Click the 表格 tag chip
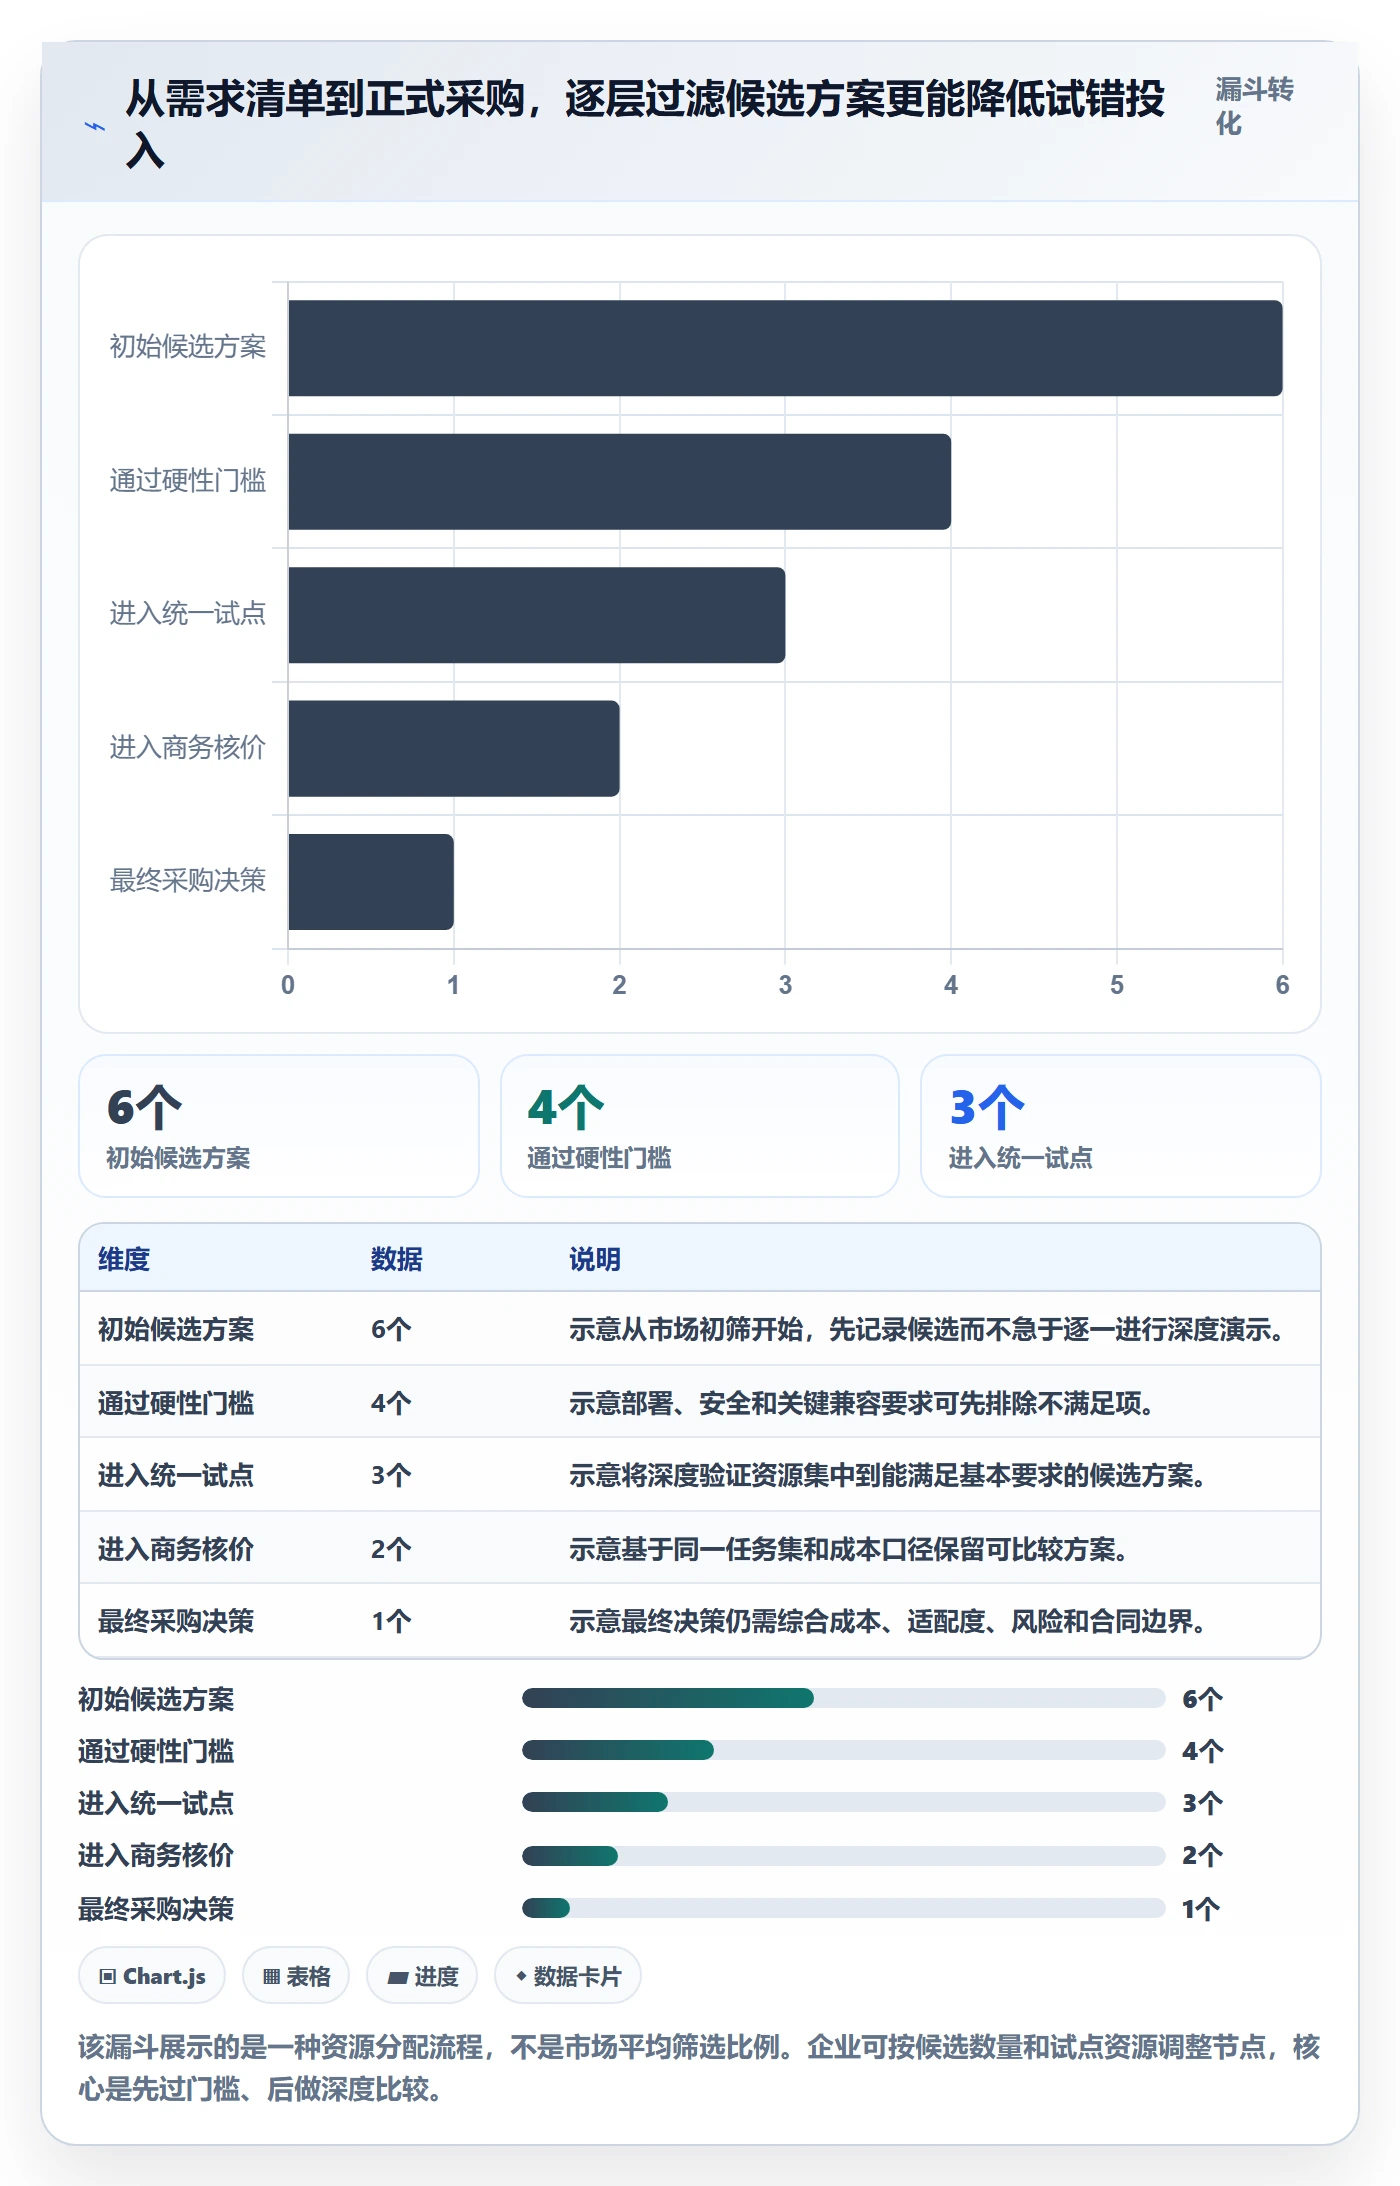Viewport: 1400px width, 2186px height. pyautogui.click(x=296, y=1976)
